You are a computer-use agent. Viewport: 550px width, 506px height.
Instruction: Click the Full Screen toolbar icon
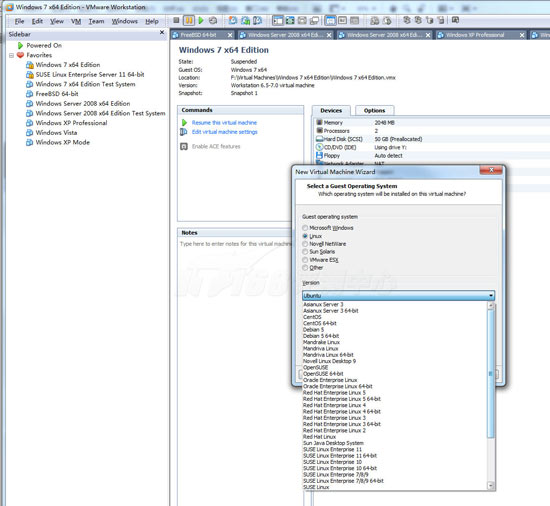[290, 20]
